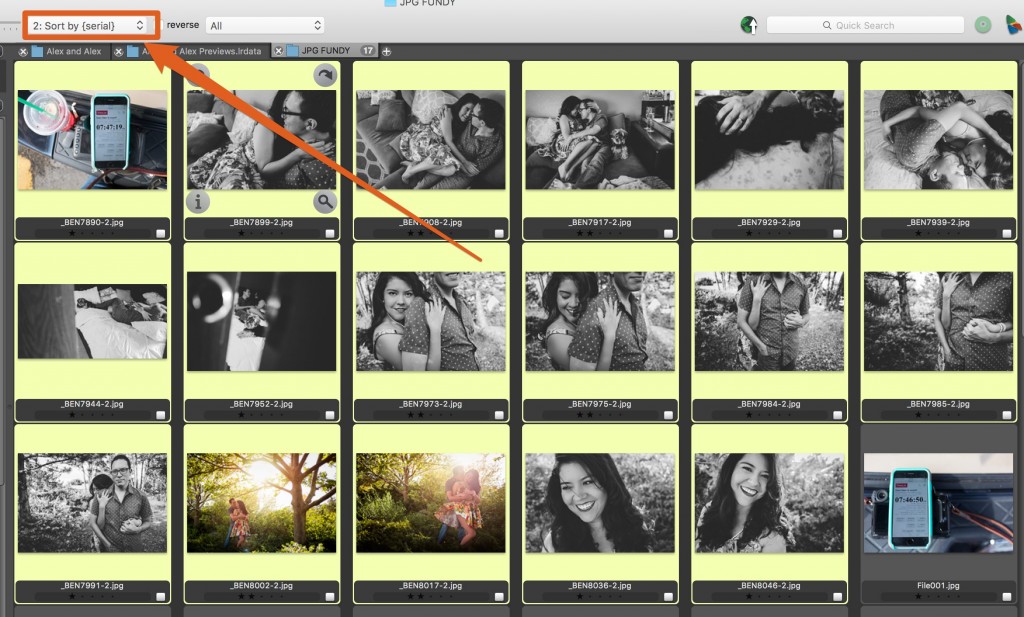This screenshot has width=1024, height=617.
Task: Select the _BEN7952-2.jpg dark doorway thumbnail
Action: [x=261, y=321]
